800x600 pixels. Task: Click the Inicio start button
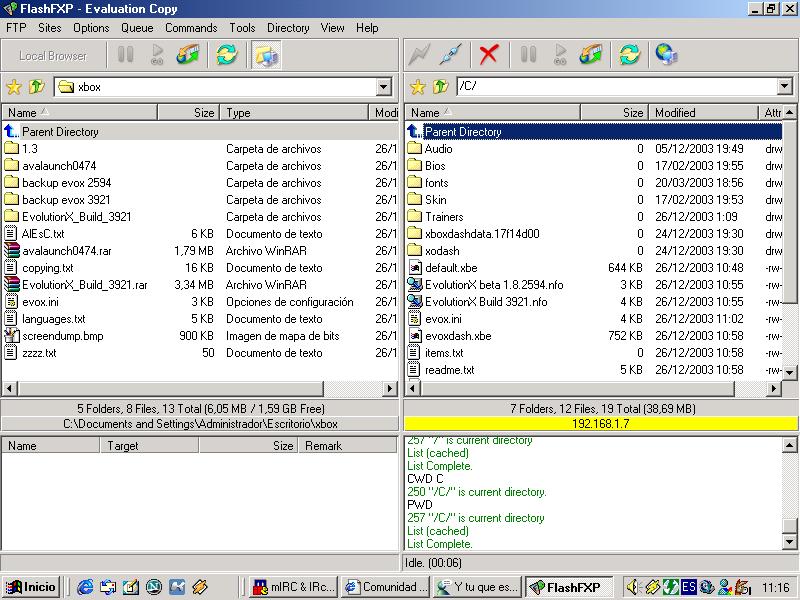click(31, 587)
